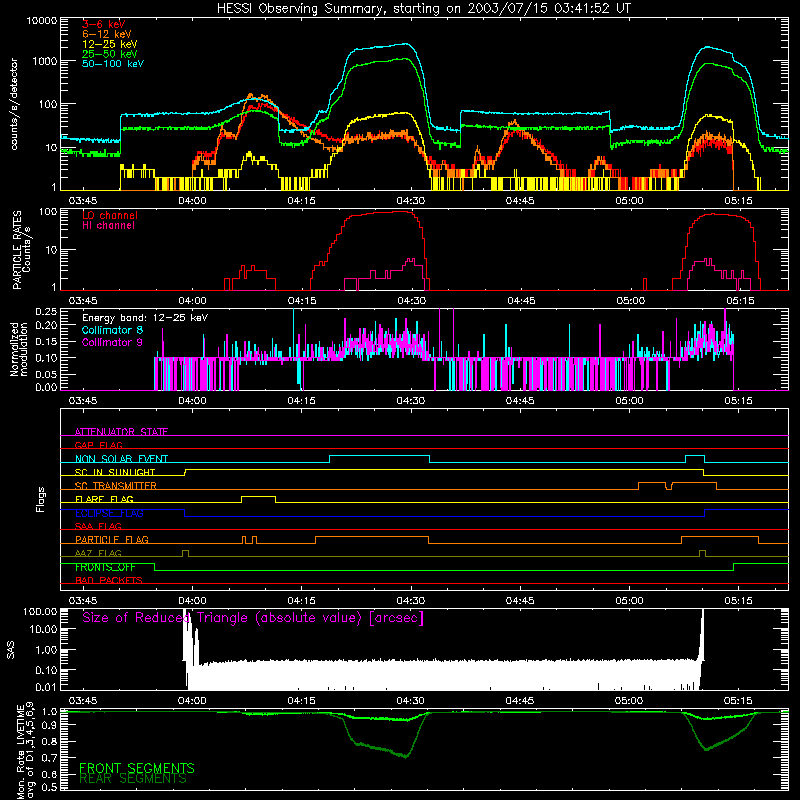Click the 0.25 tick on modulation axis
Screen dimensions: 800x800
point(46,311)
